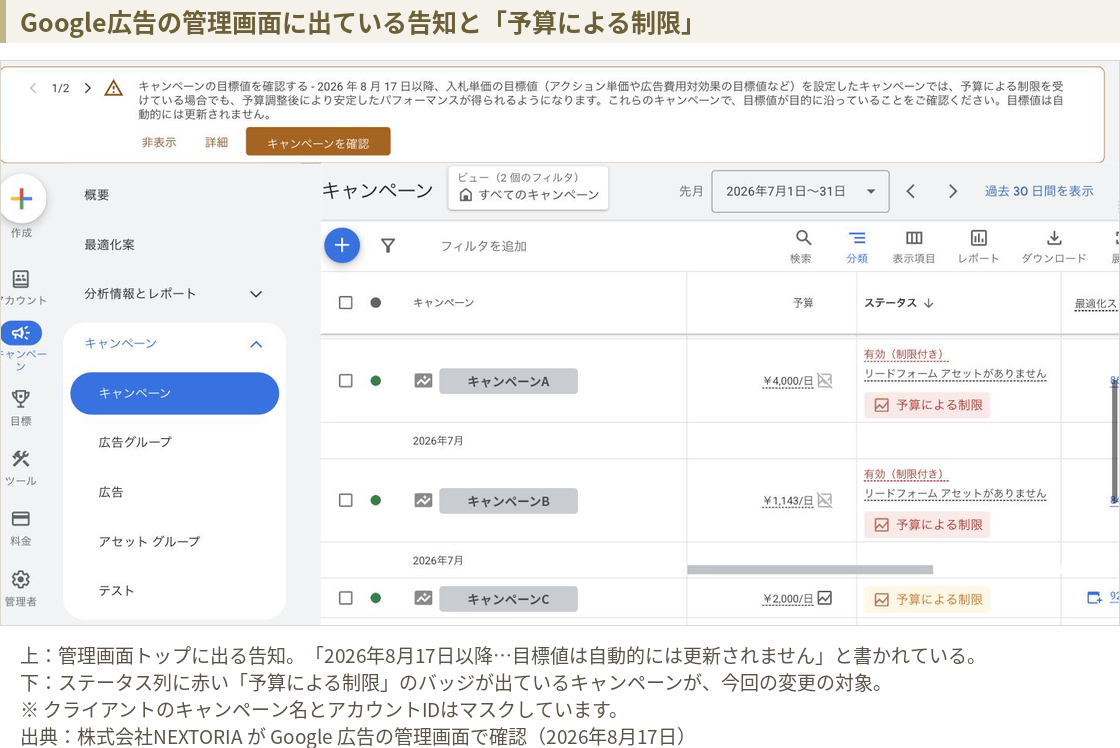Select アセット グループ in the navigation
The width and height of the screenshot is (1120, 748).
pyautogui.click(x=149, y=542)
